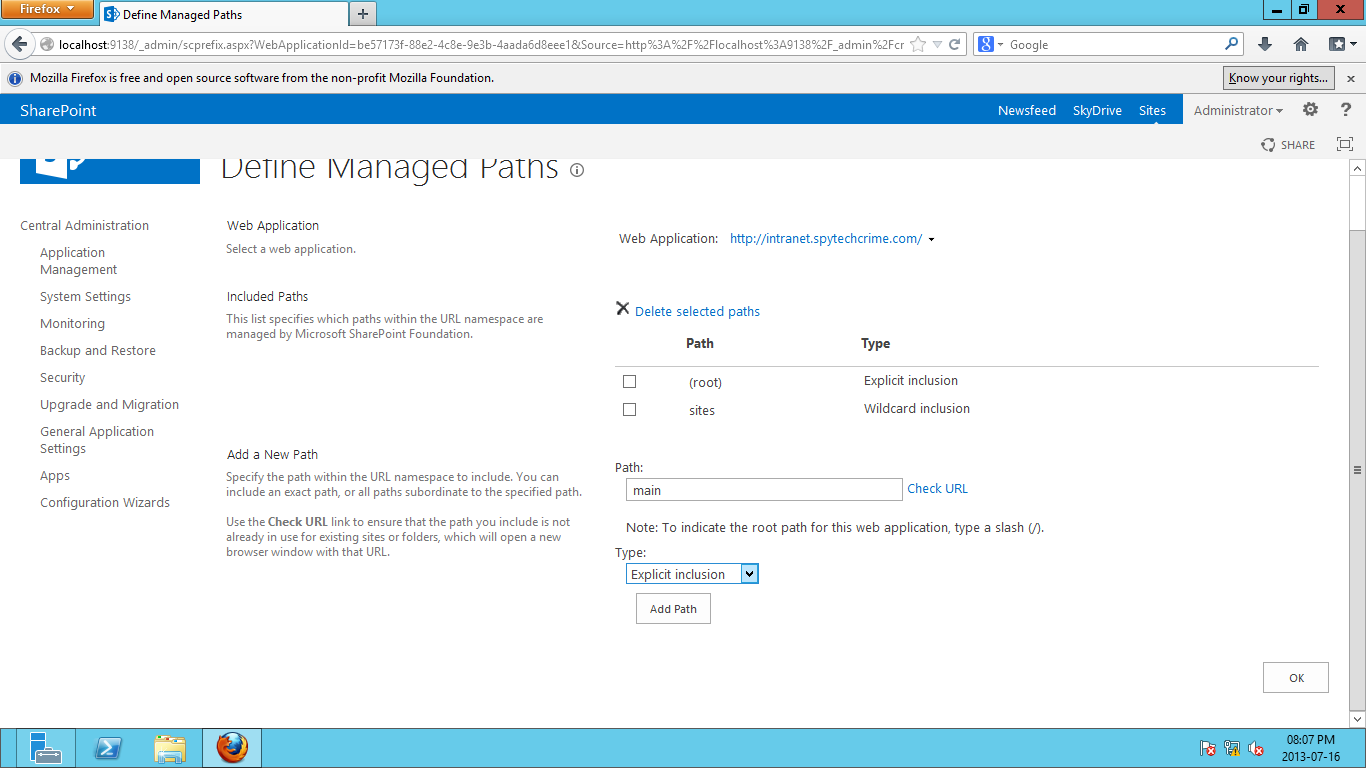Go to Central Administration home
Image resolution: width=1366 pixels, height=768 pixels.
pyautogui.click(x=84, y=226)
